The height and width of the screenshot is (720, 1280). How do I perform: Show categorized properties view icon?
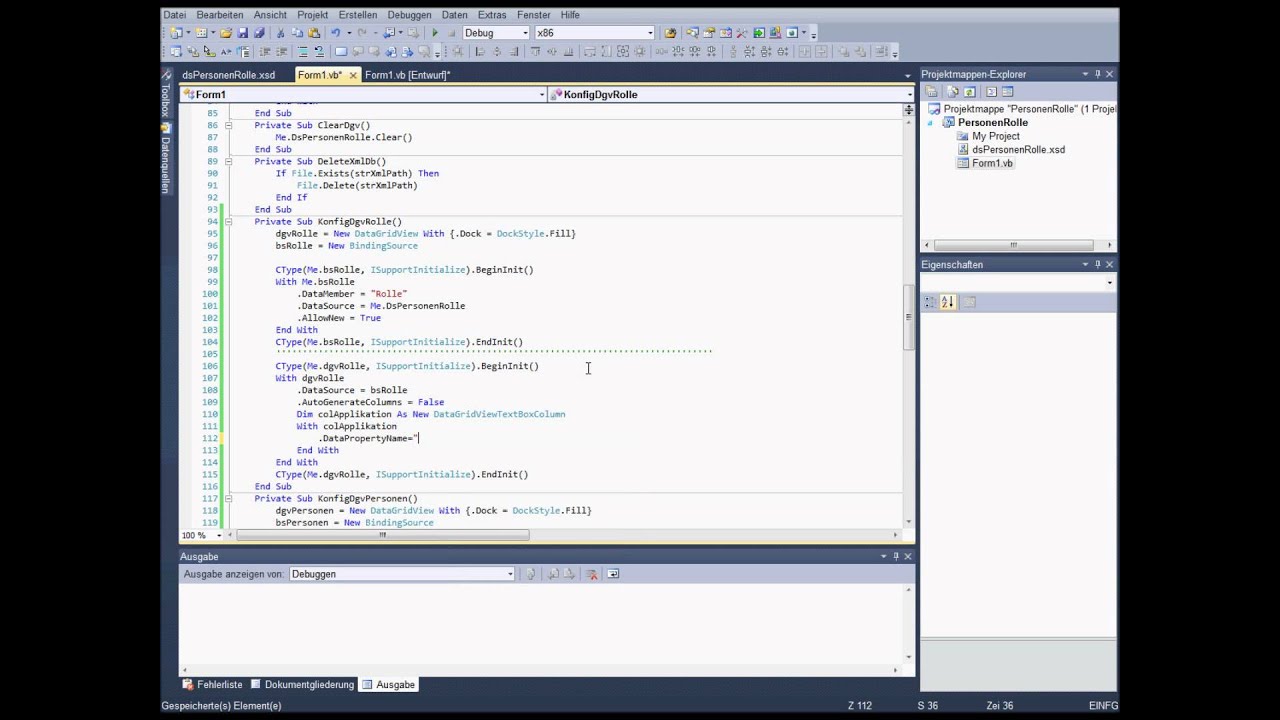click(930, 302)
